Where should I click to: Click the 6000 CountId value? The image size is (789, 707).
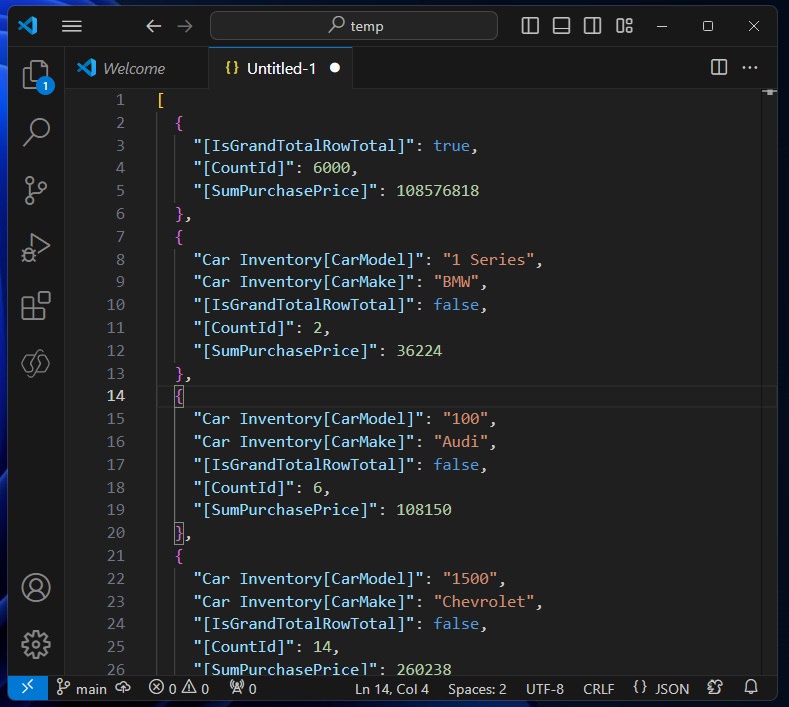click(x=332, y=168)
